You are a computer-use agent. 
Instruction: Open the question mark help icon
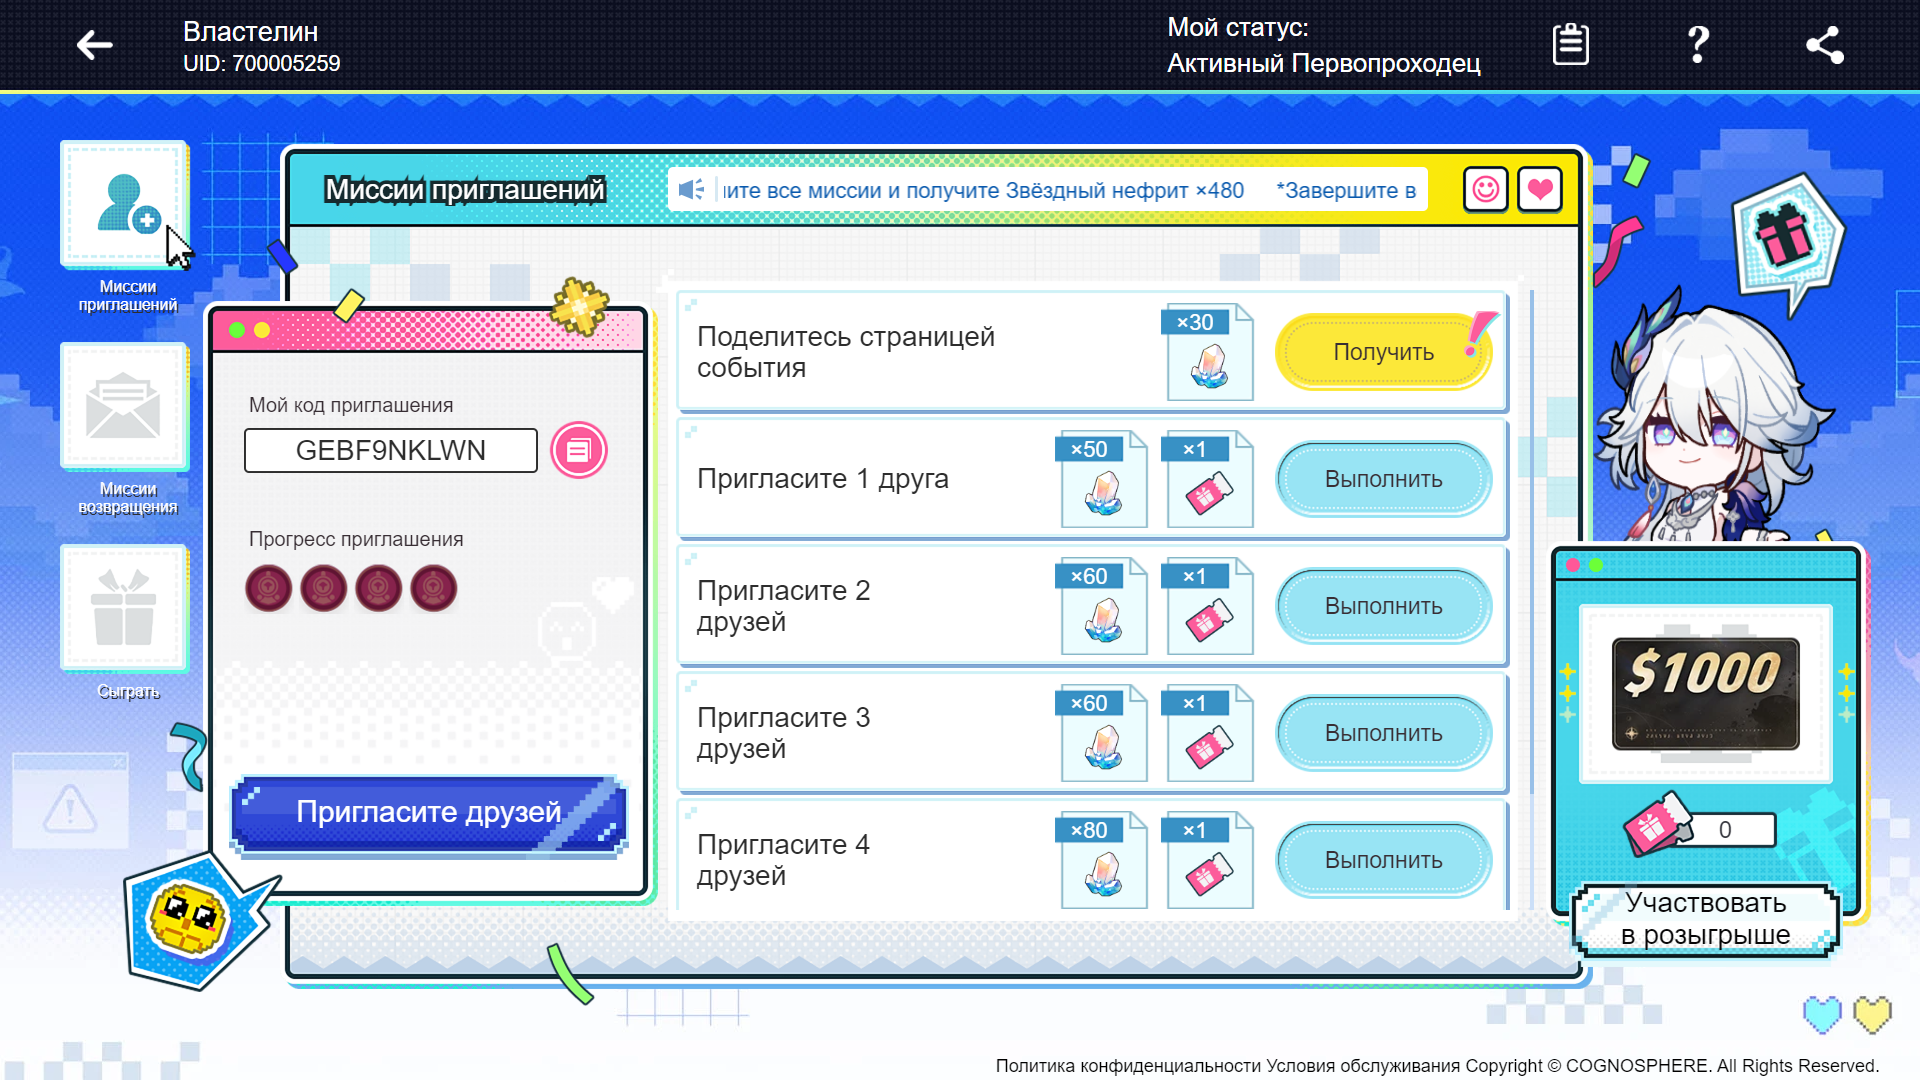click(x=1697, y=45)
